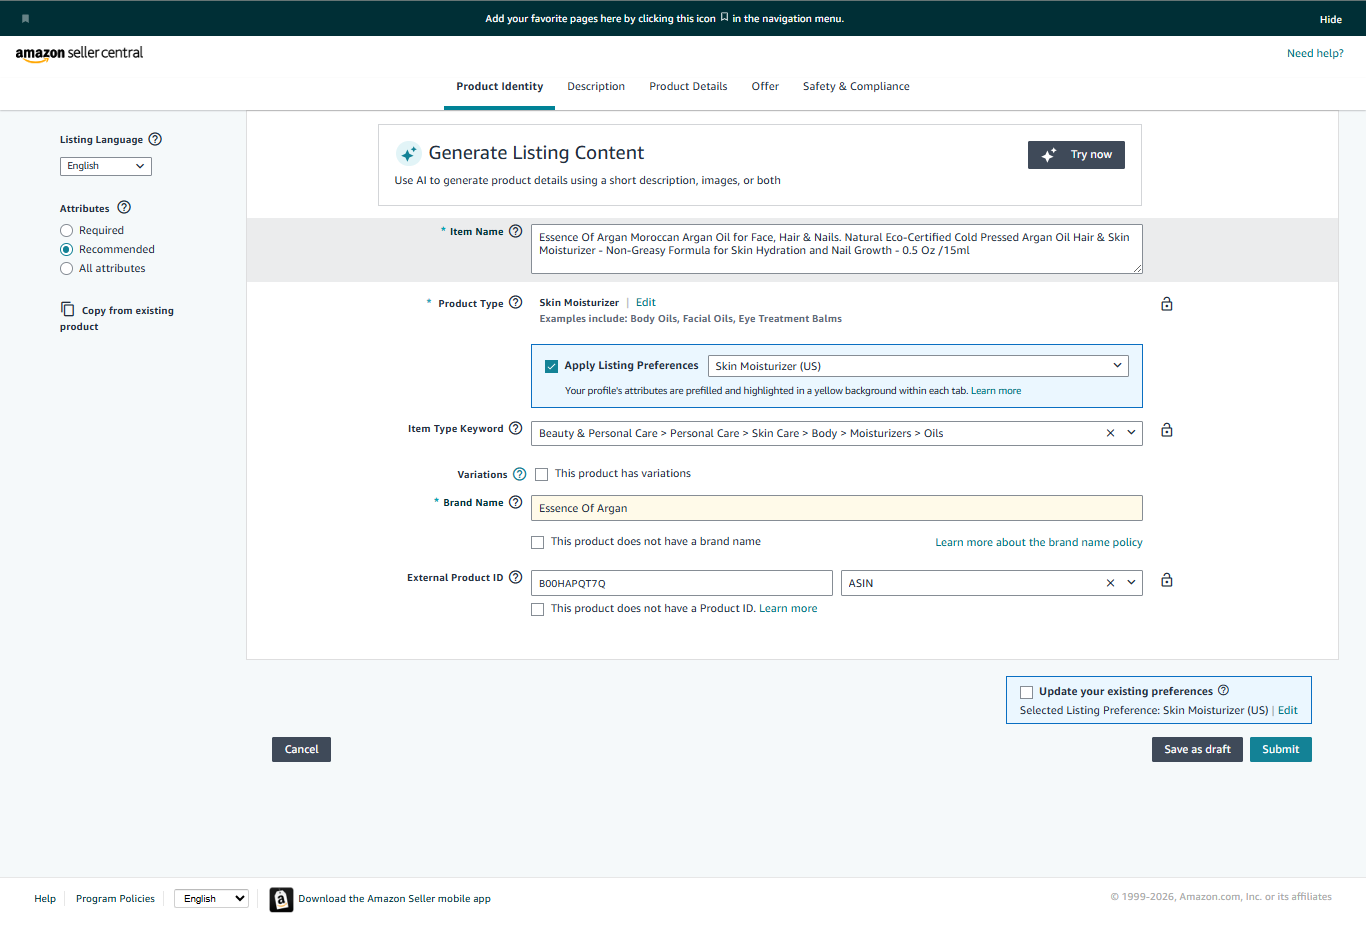Open the footer Help link
This screenshot has width=1366, height=945.
tap(45, 899)
